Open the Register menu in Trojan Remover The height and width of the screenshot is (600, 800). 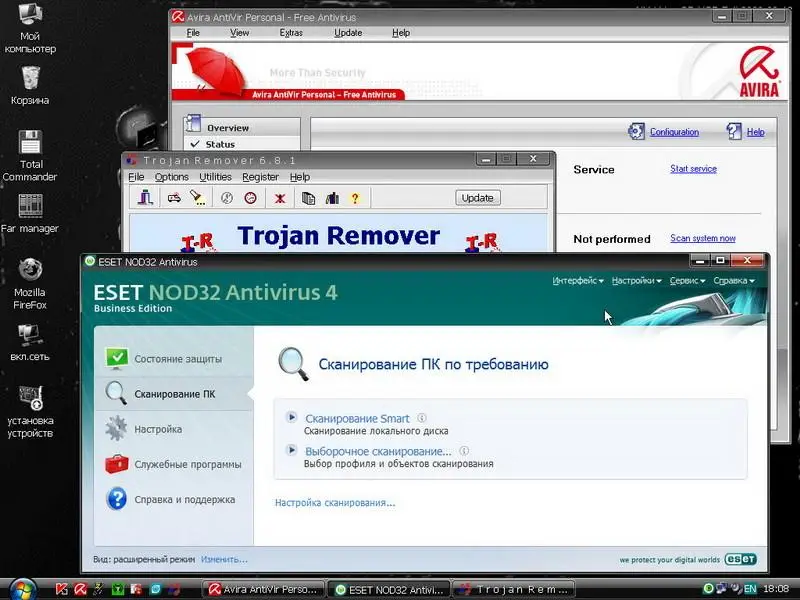point(260,177)
